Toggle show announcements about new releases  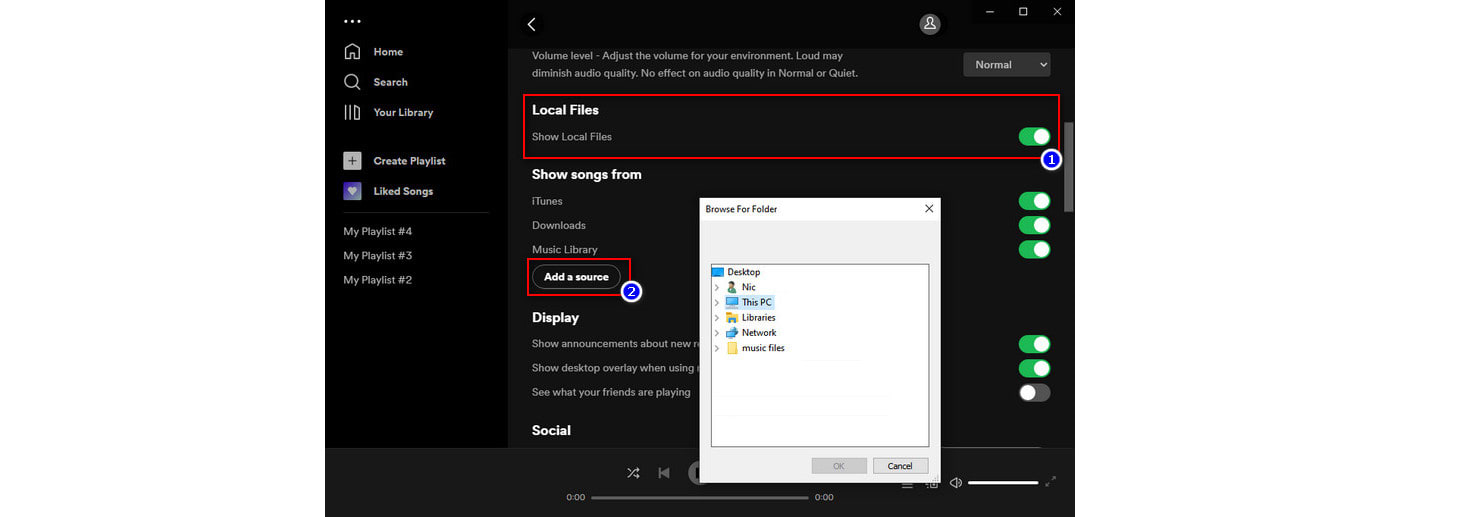click(x=1034, y=344)
